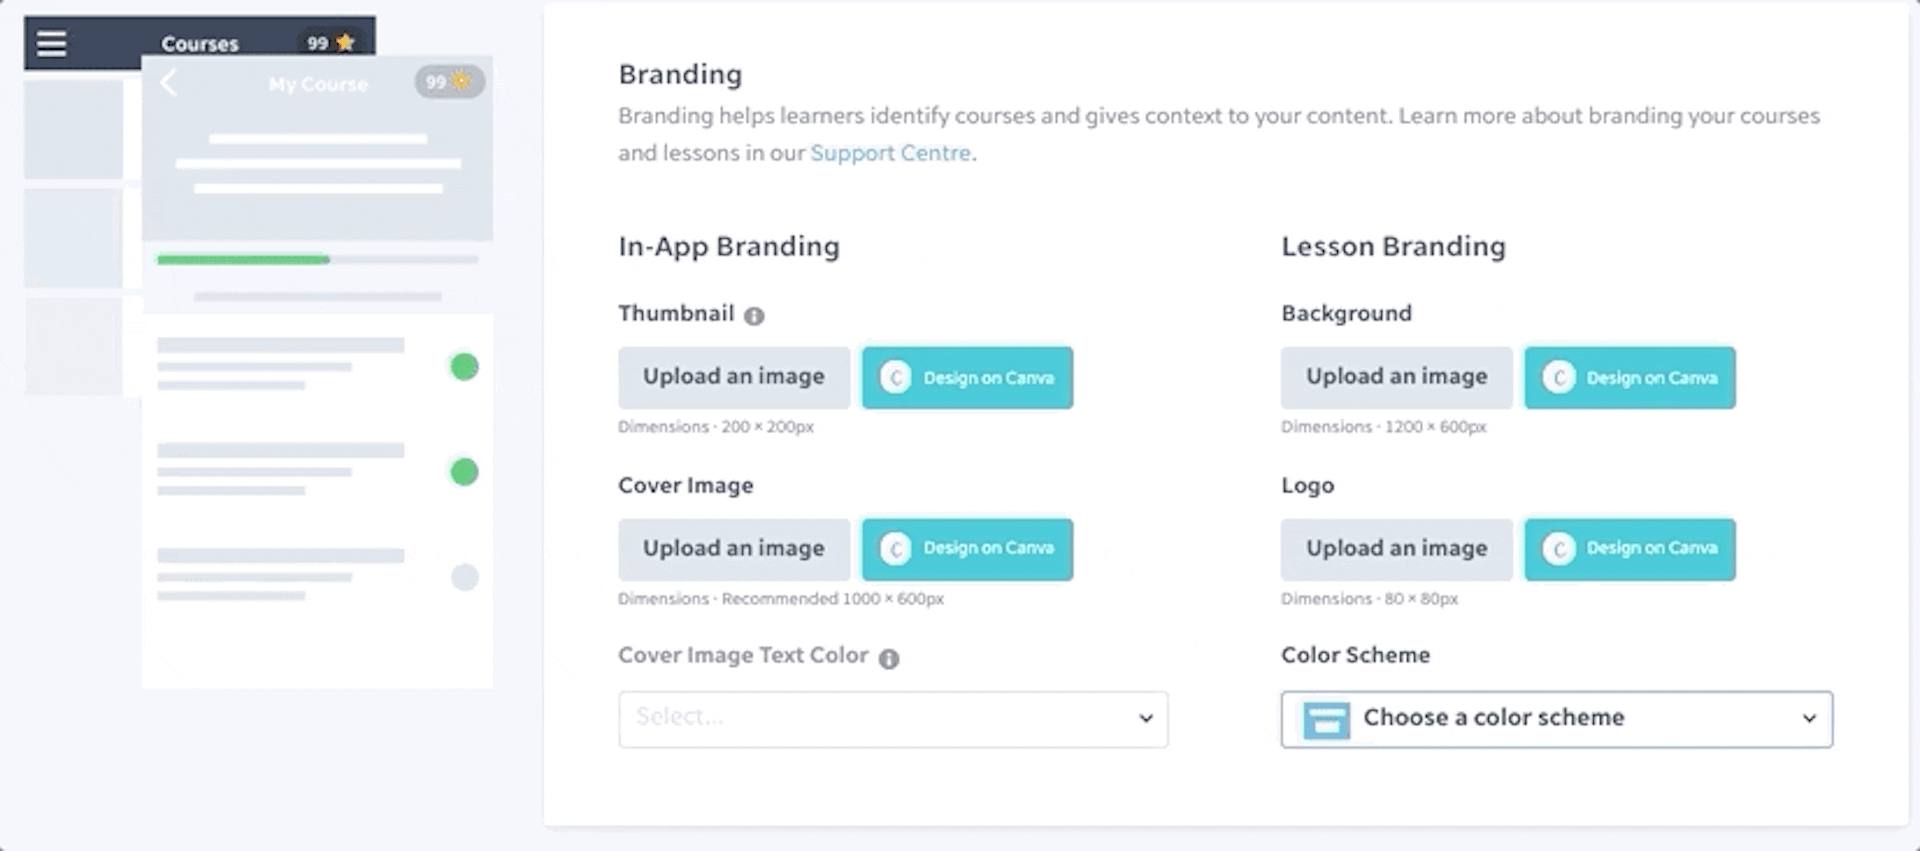Click the green course progress bar
The width and height of the screenshot is (1920, 851).
pyautogui.click(x=243, y=260)
